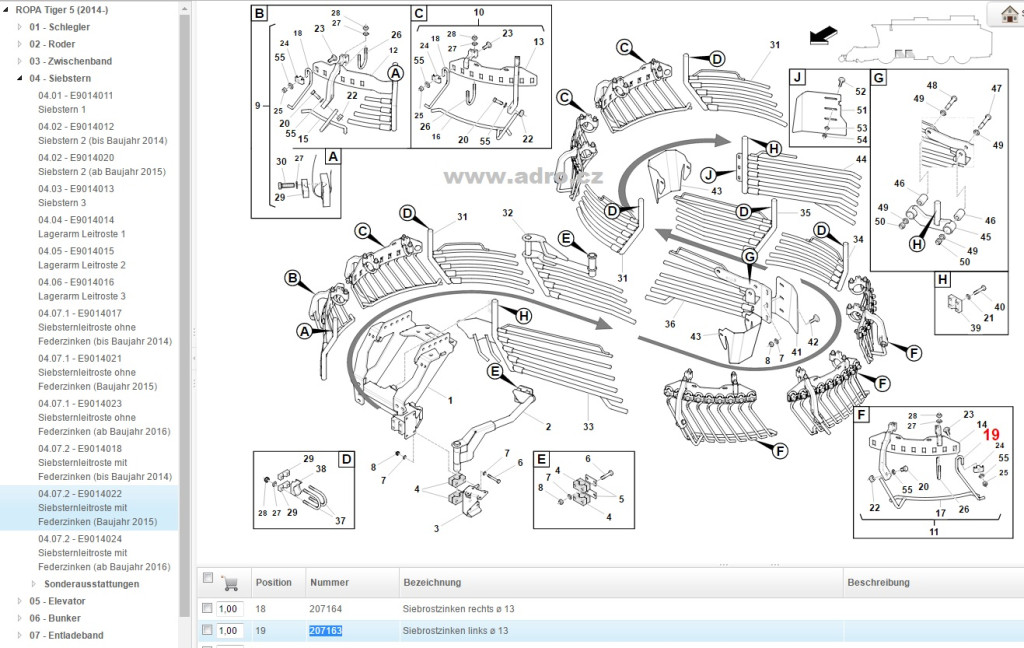Click 'Siebrostzinken rechts ø 13' description

(458, 609)
